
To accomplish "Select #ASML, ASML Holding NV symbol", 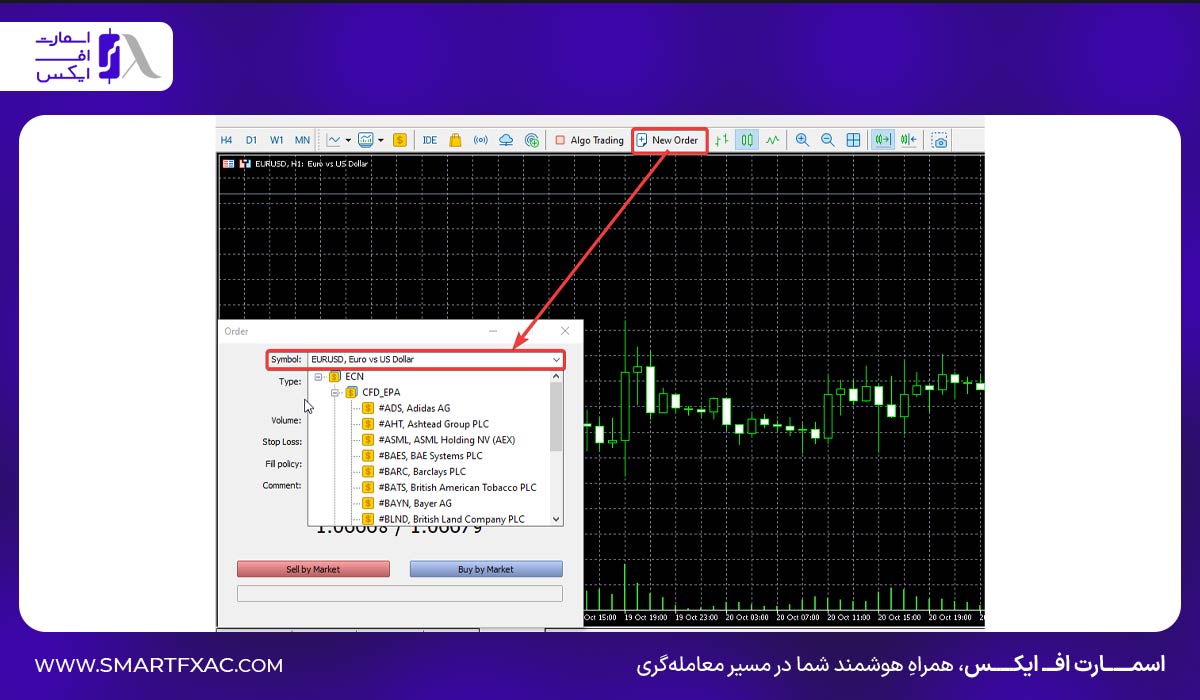I will (x=438, y=440).
